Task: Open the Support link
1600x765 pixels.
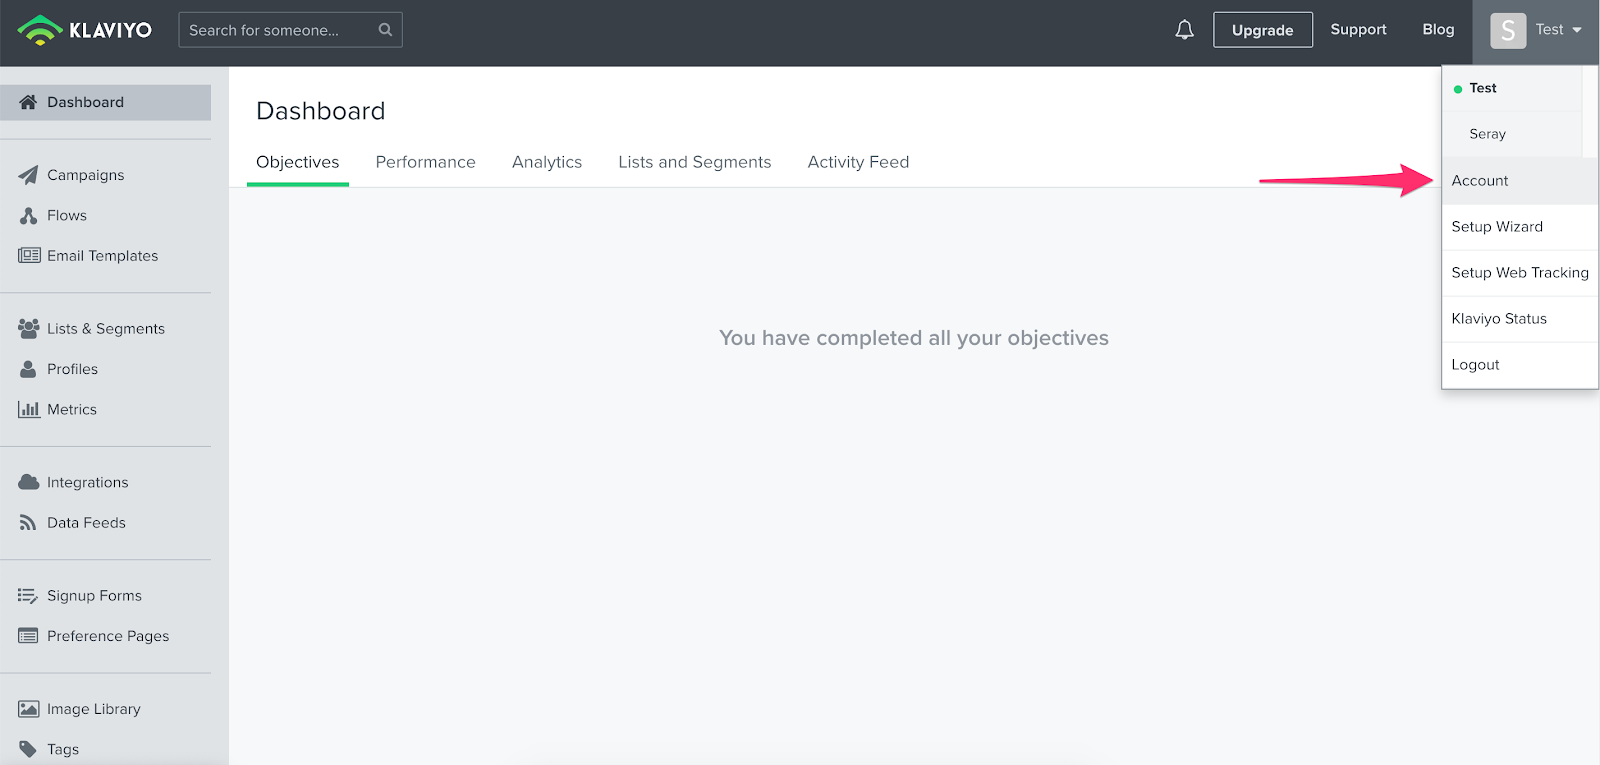Action: [1358, 30]
